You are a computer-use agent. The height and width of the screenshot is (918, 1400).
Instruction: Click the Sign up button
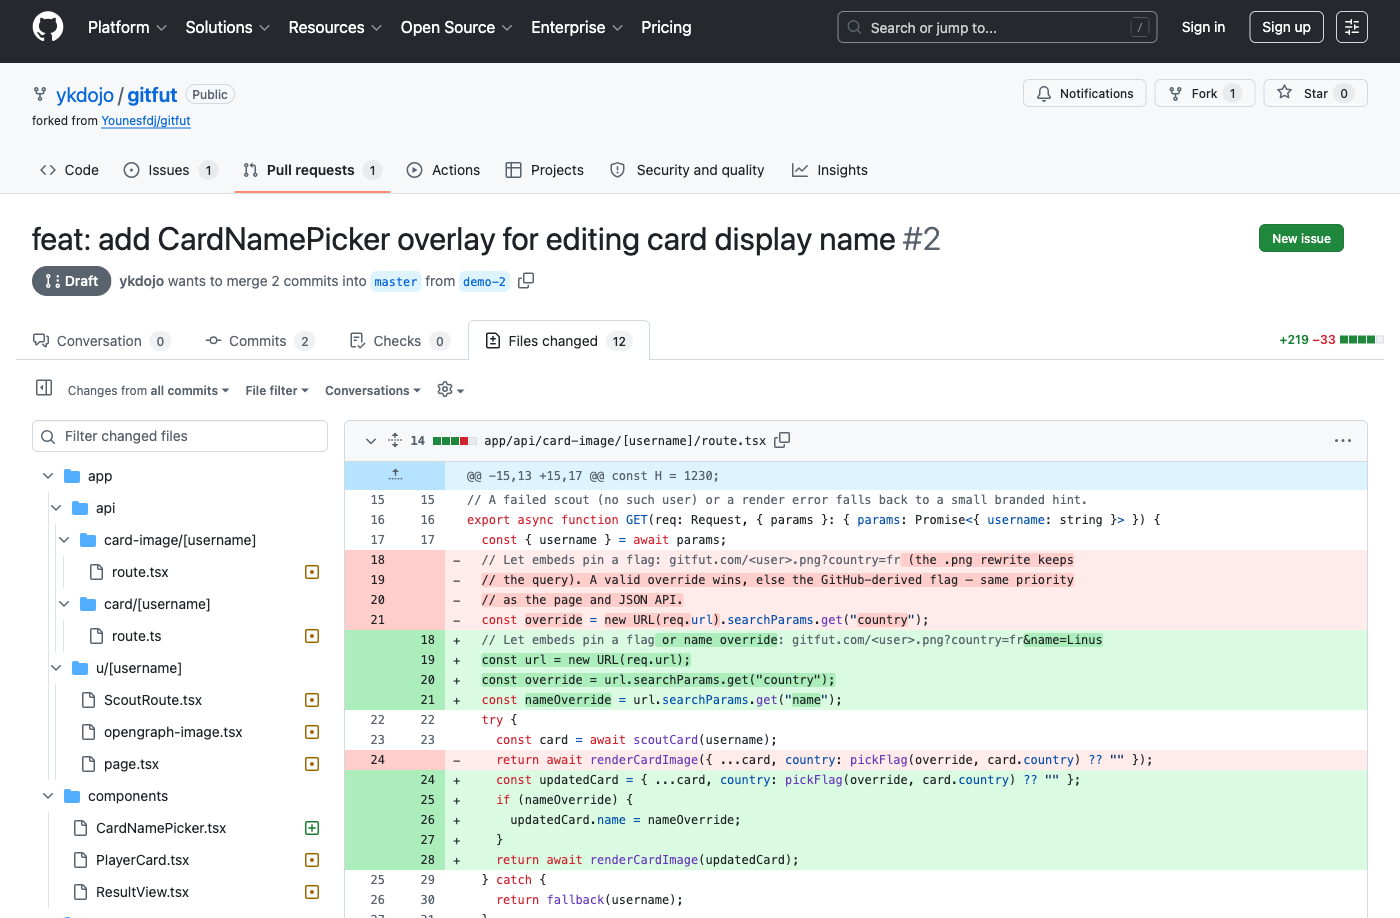(x=1286, y=27)
